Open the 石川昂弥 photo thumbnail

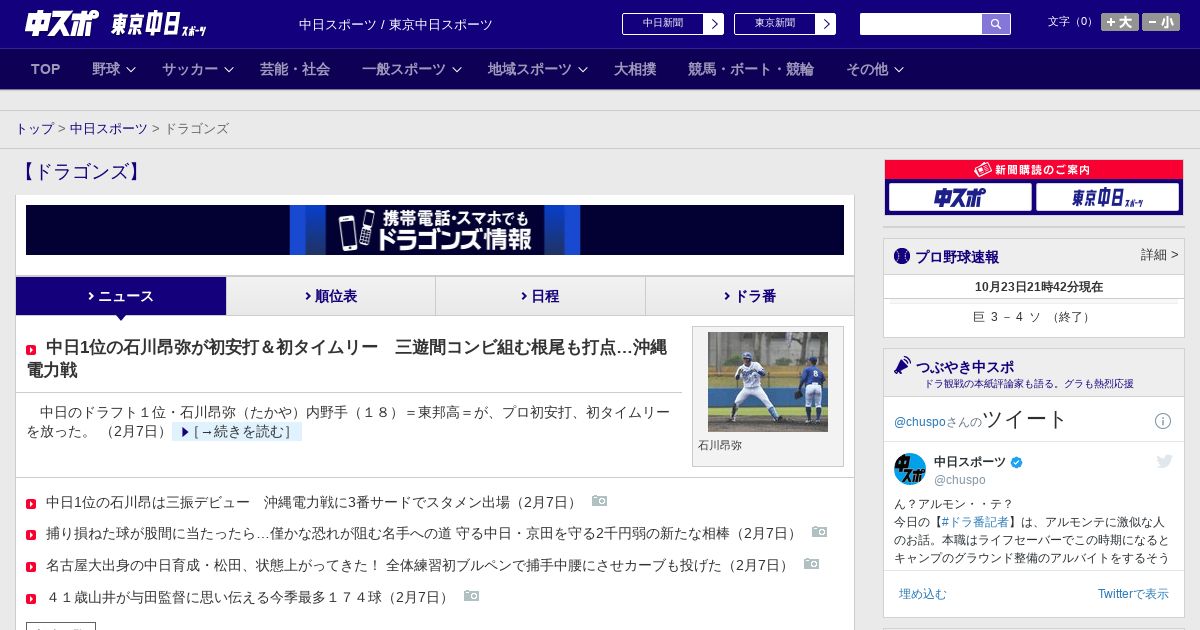(768, 382)
